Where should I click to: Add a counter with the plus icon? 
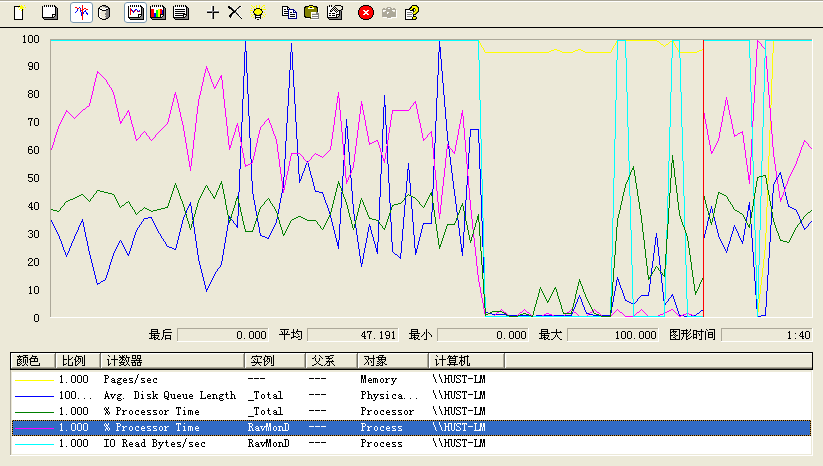(x=212, y=12)
